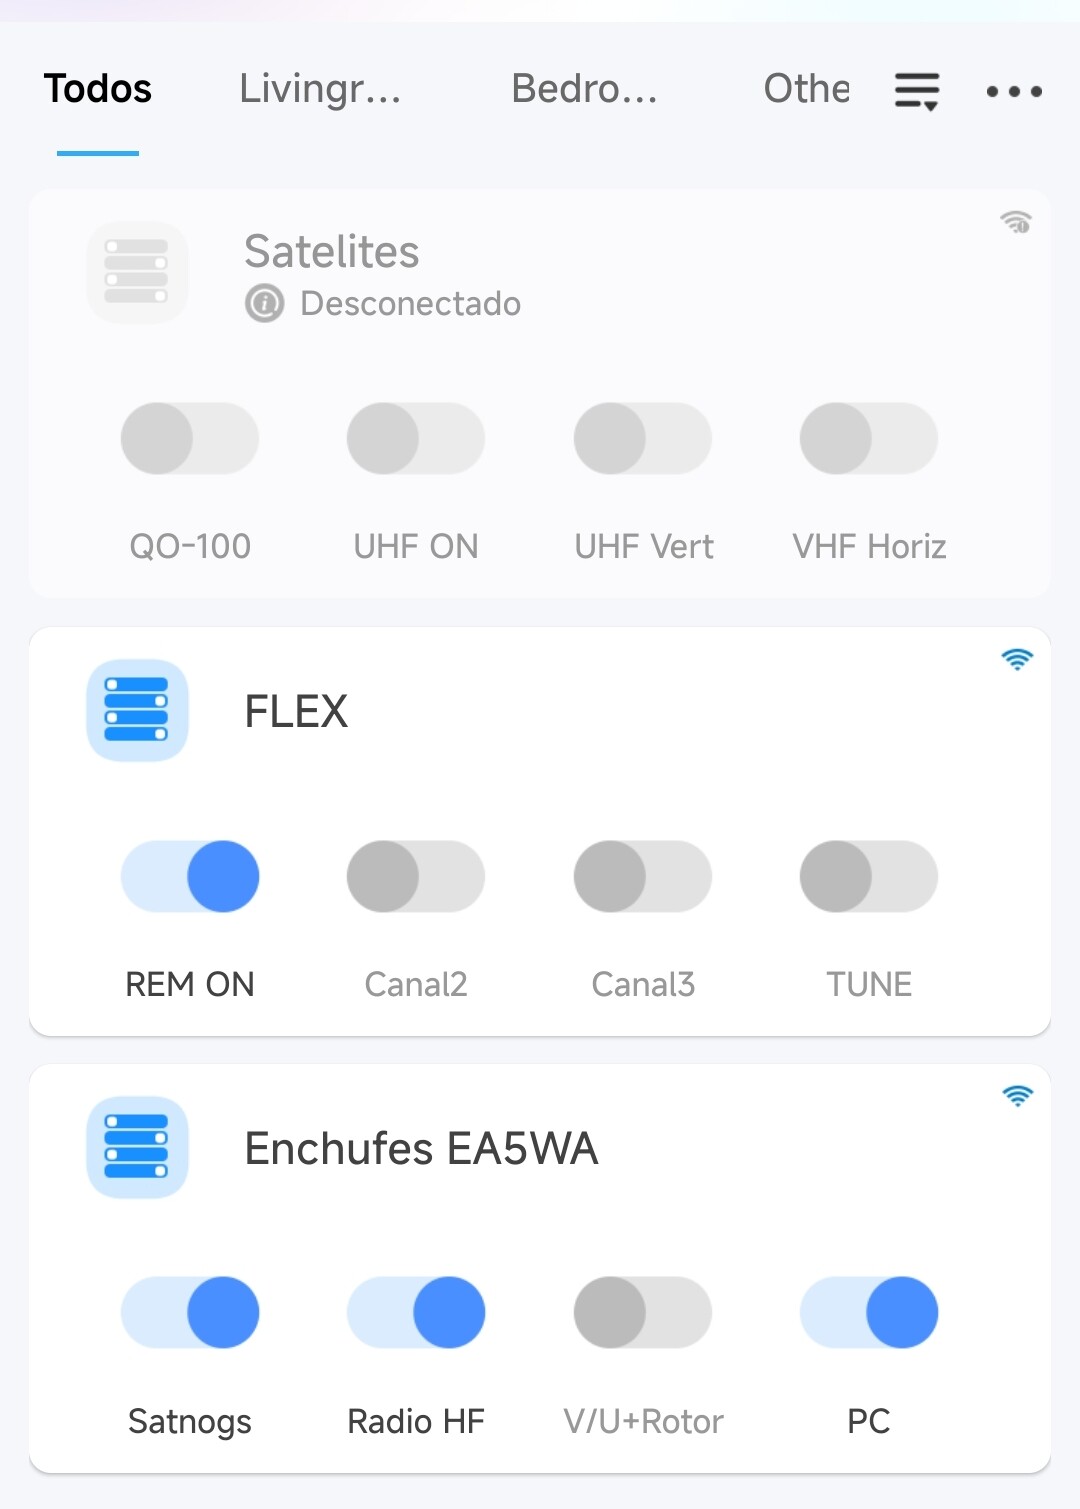
Task: Tap the FLEX device icon
Action: (x=137, y=710)
